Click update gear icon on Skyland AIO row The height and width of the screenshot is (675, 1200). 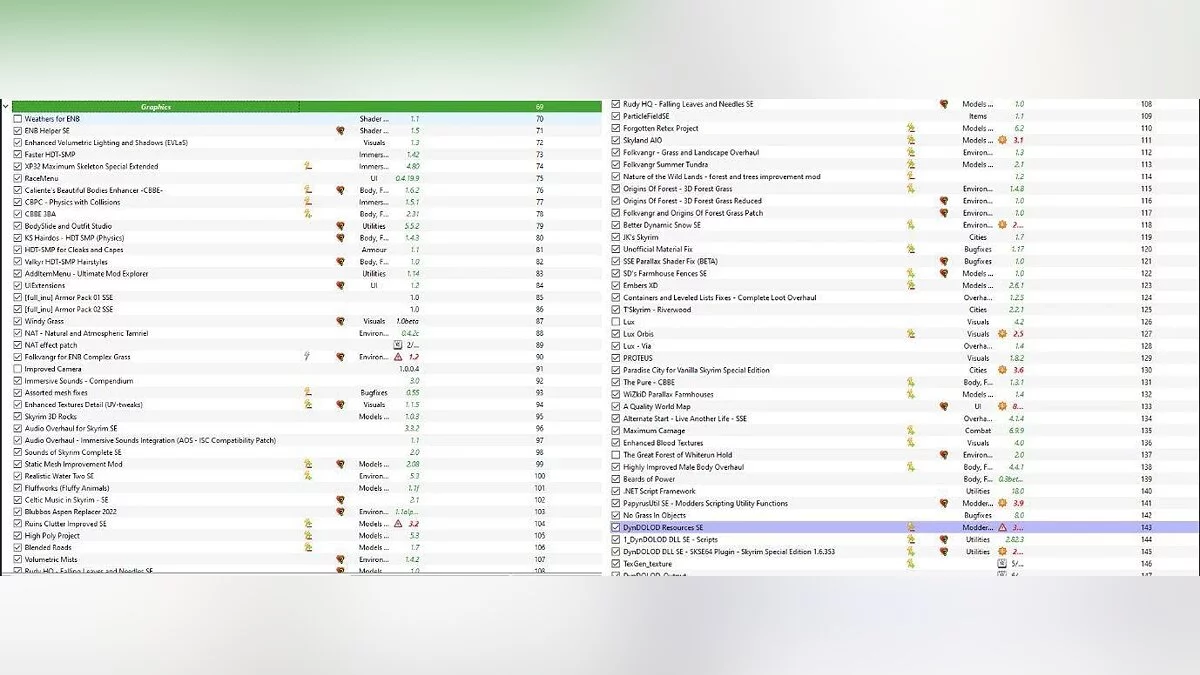pos(1003,141)
